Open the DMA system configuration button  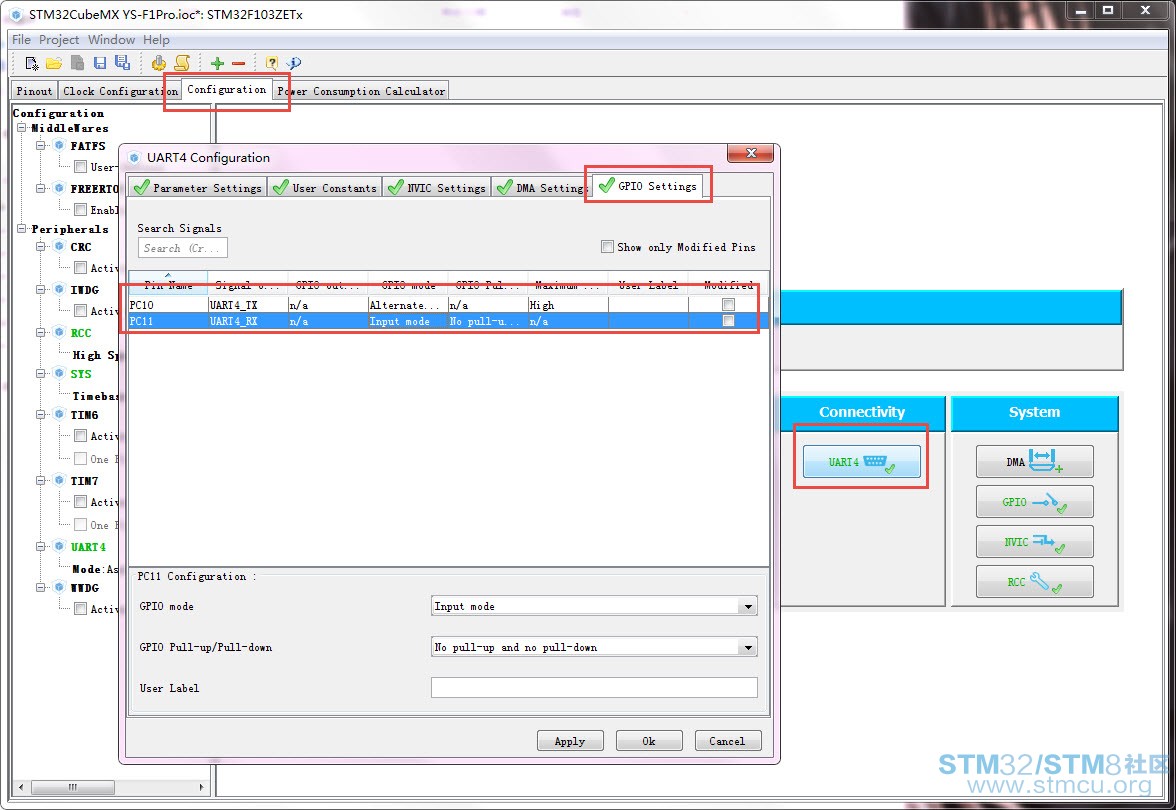[x=1034, y=462]
